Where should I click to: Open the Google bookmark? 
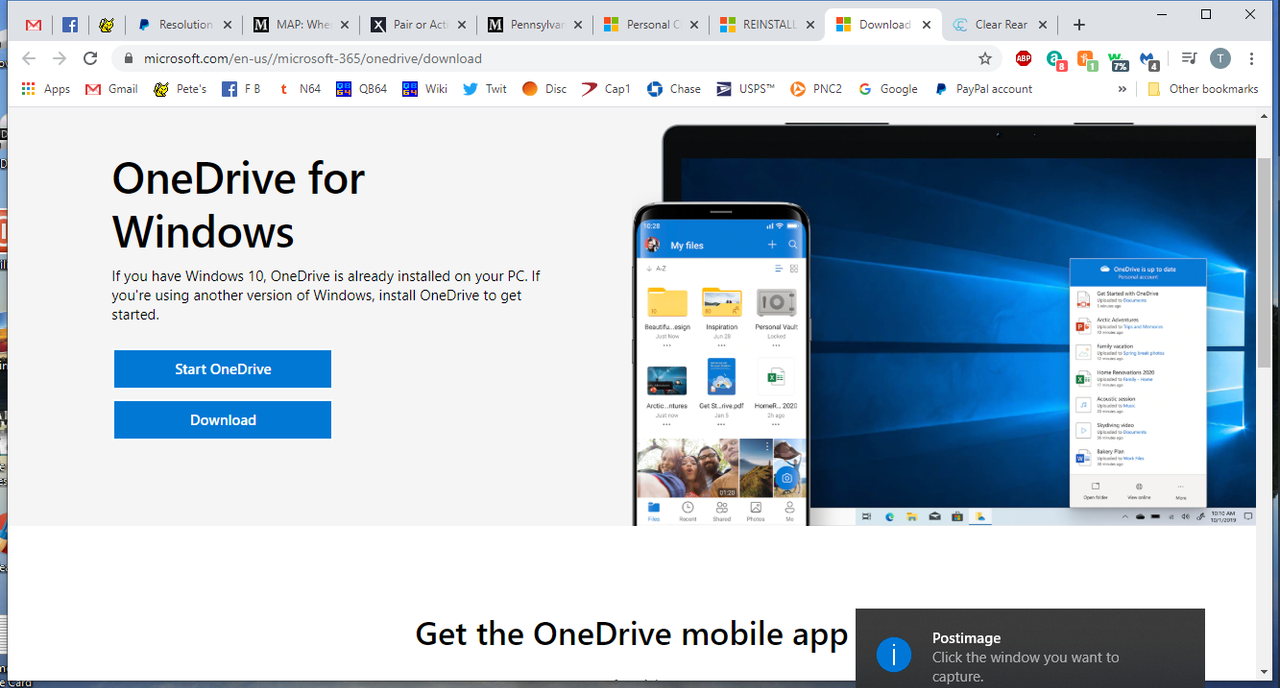coord(888,89)
